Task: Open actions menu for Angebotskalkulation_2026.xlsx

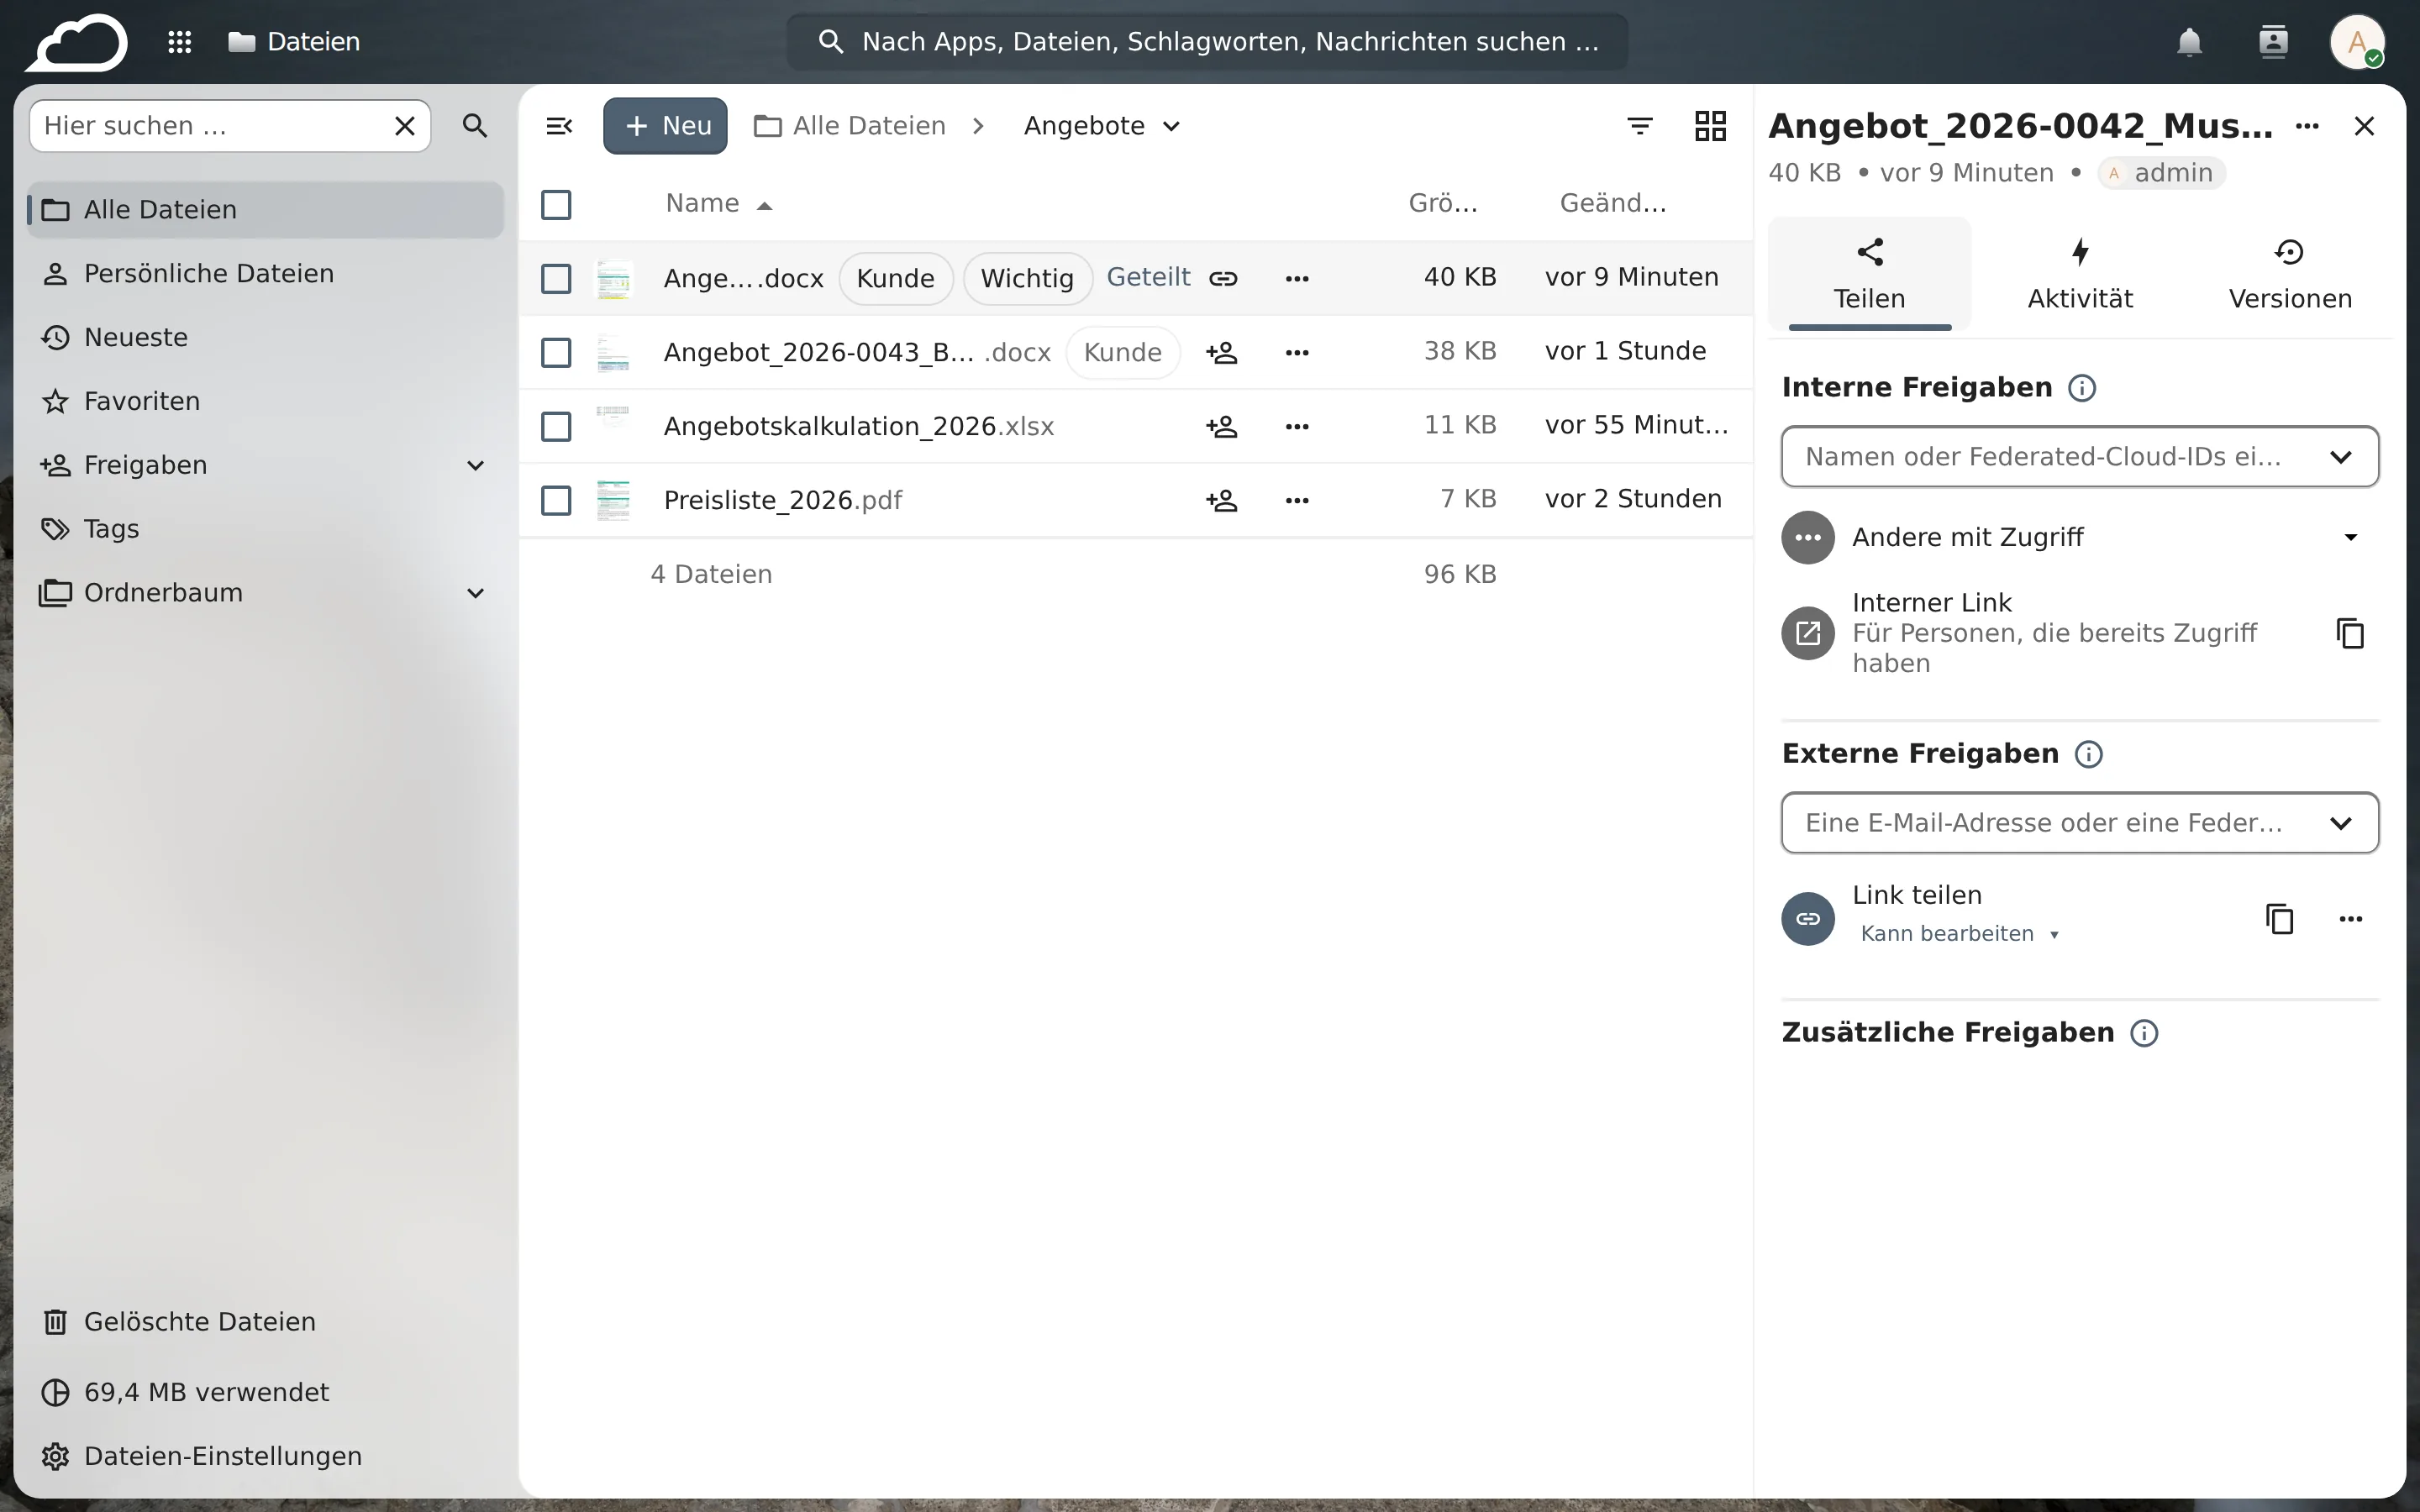Action: pos(1297,426)
